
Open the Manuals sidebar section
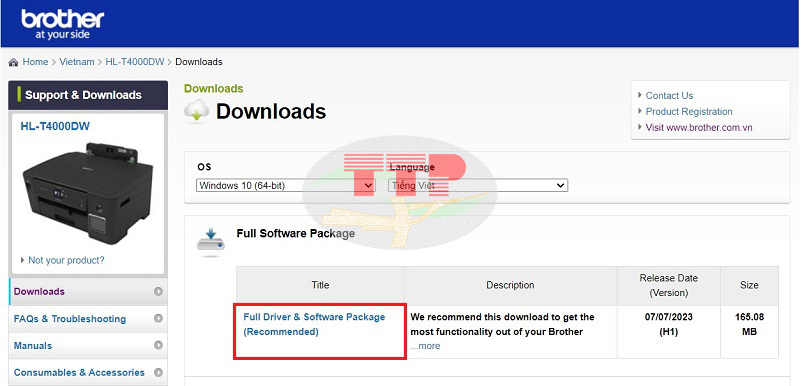[x=33, y=346]
